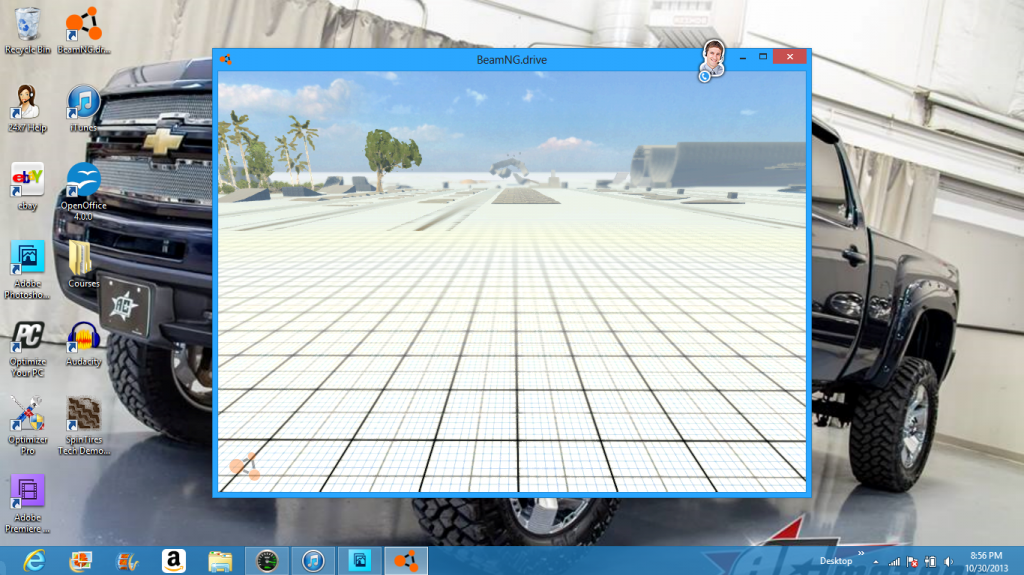This screenshot has height=575, width=1024.
Task: Select the 24x7 Help desktop shortcut
Action: (x=27, y=108)
